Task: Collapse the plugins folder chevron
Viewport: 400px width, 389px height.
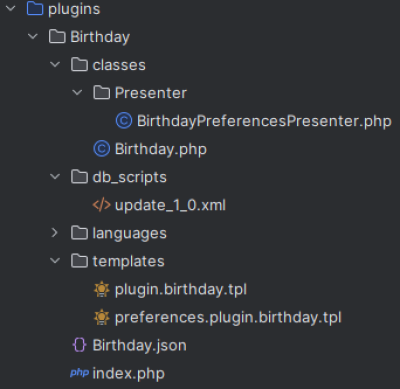Action: (x=11, y=8)
